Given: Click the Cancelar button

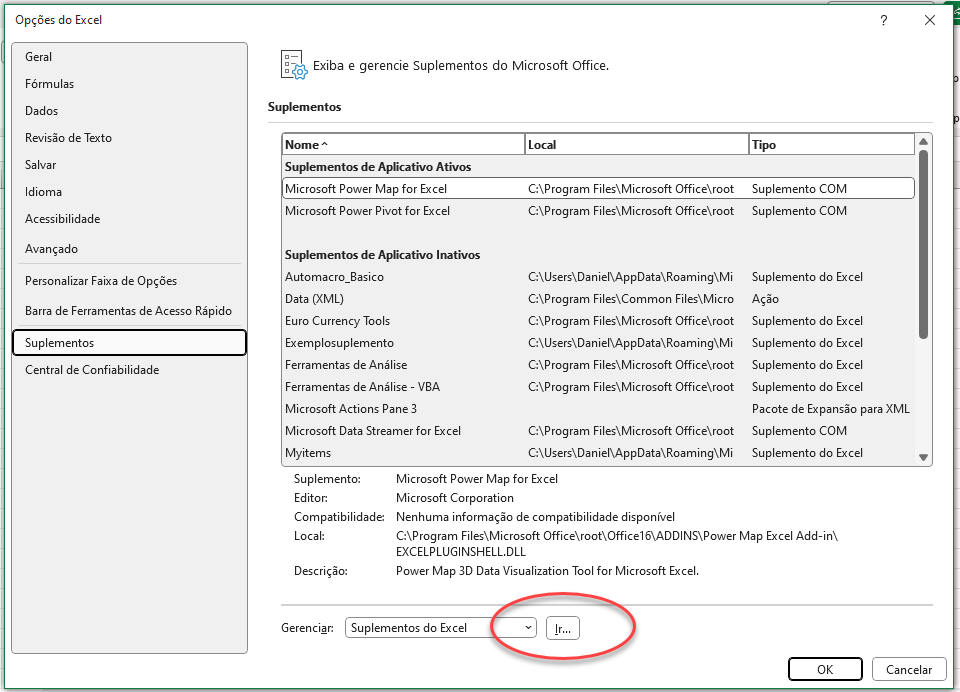Looking at the screenshot, I should [909, 669].
